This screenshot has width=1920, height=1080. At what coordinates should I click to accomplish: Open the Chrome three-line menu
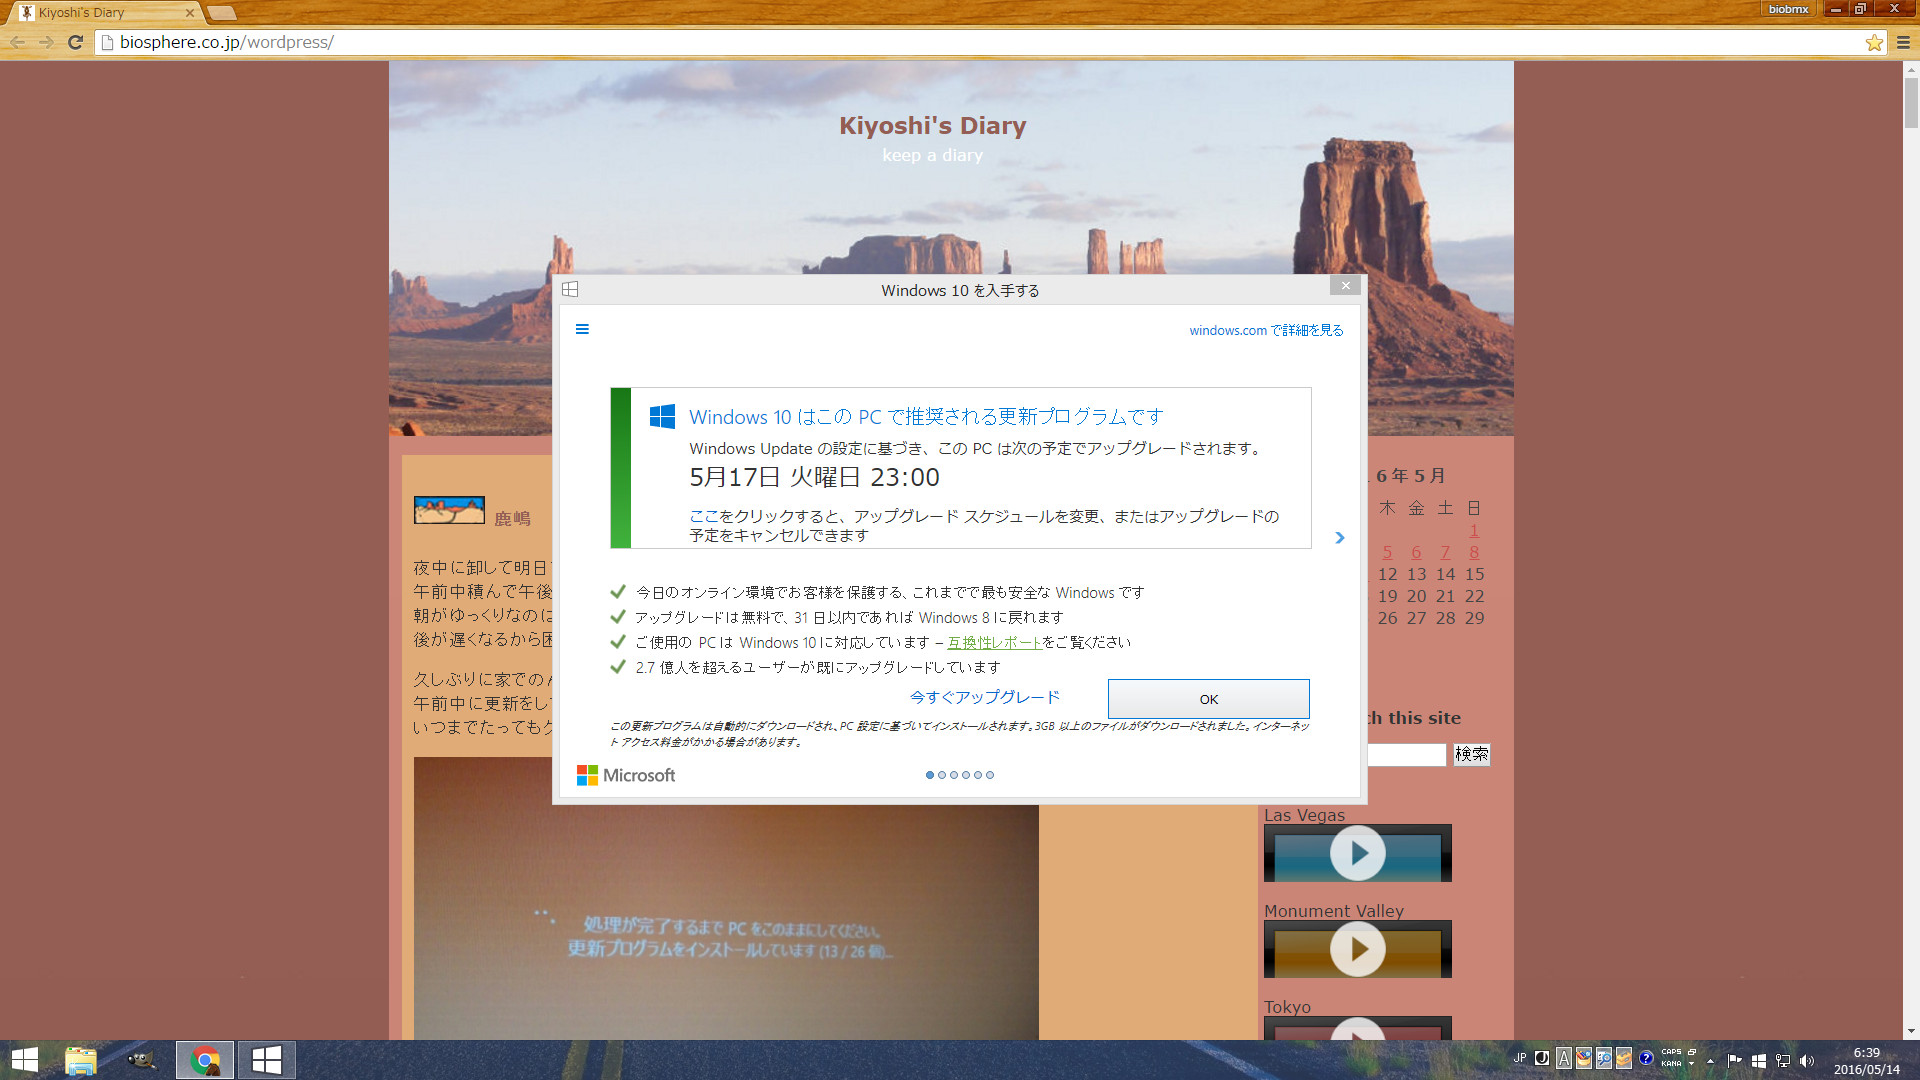1903,42
